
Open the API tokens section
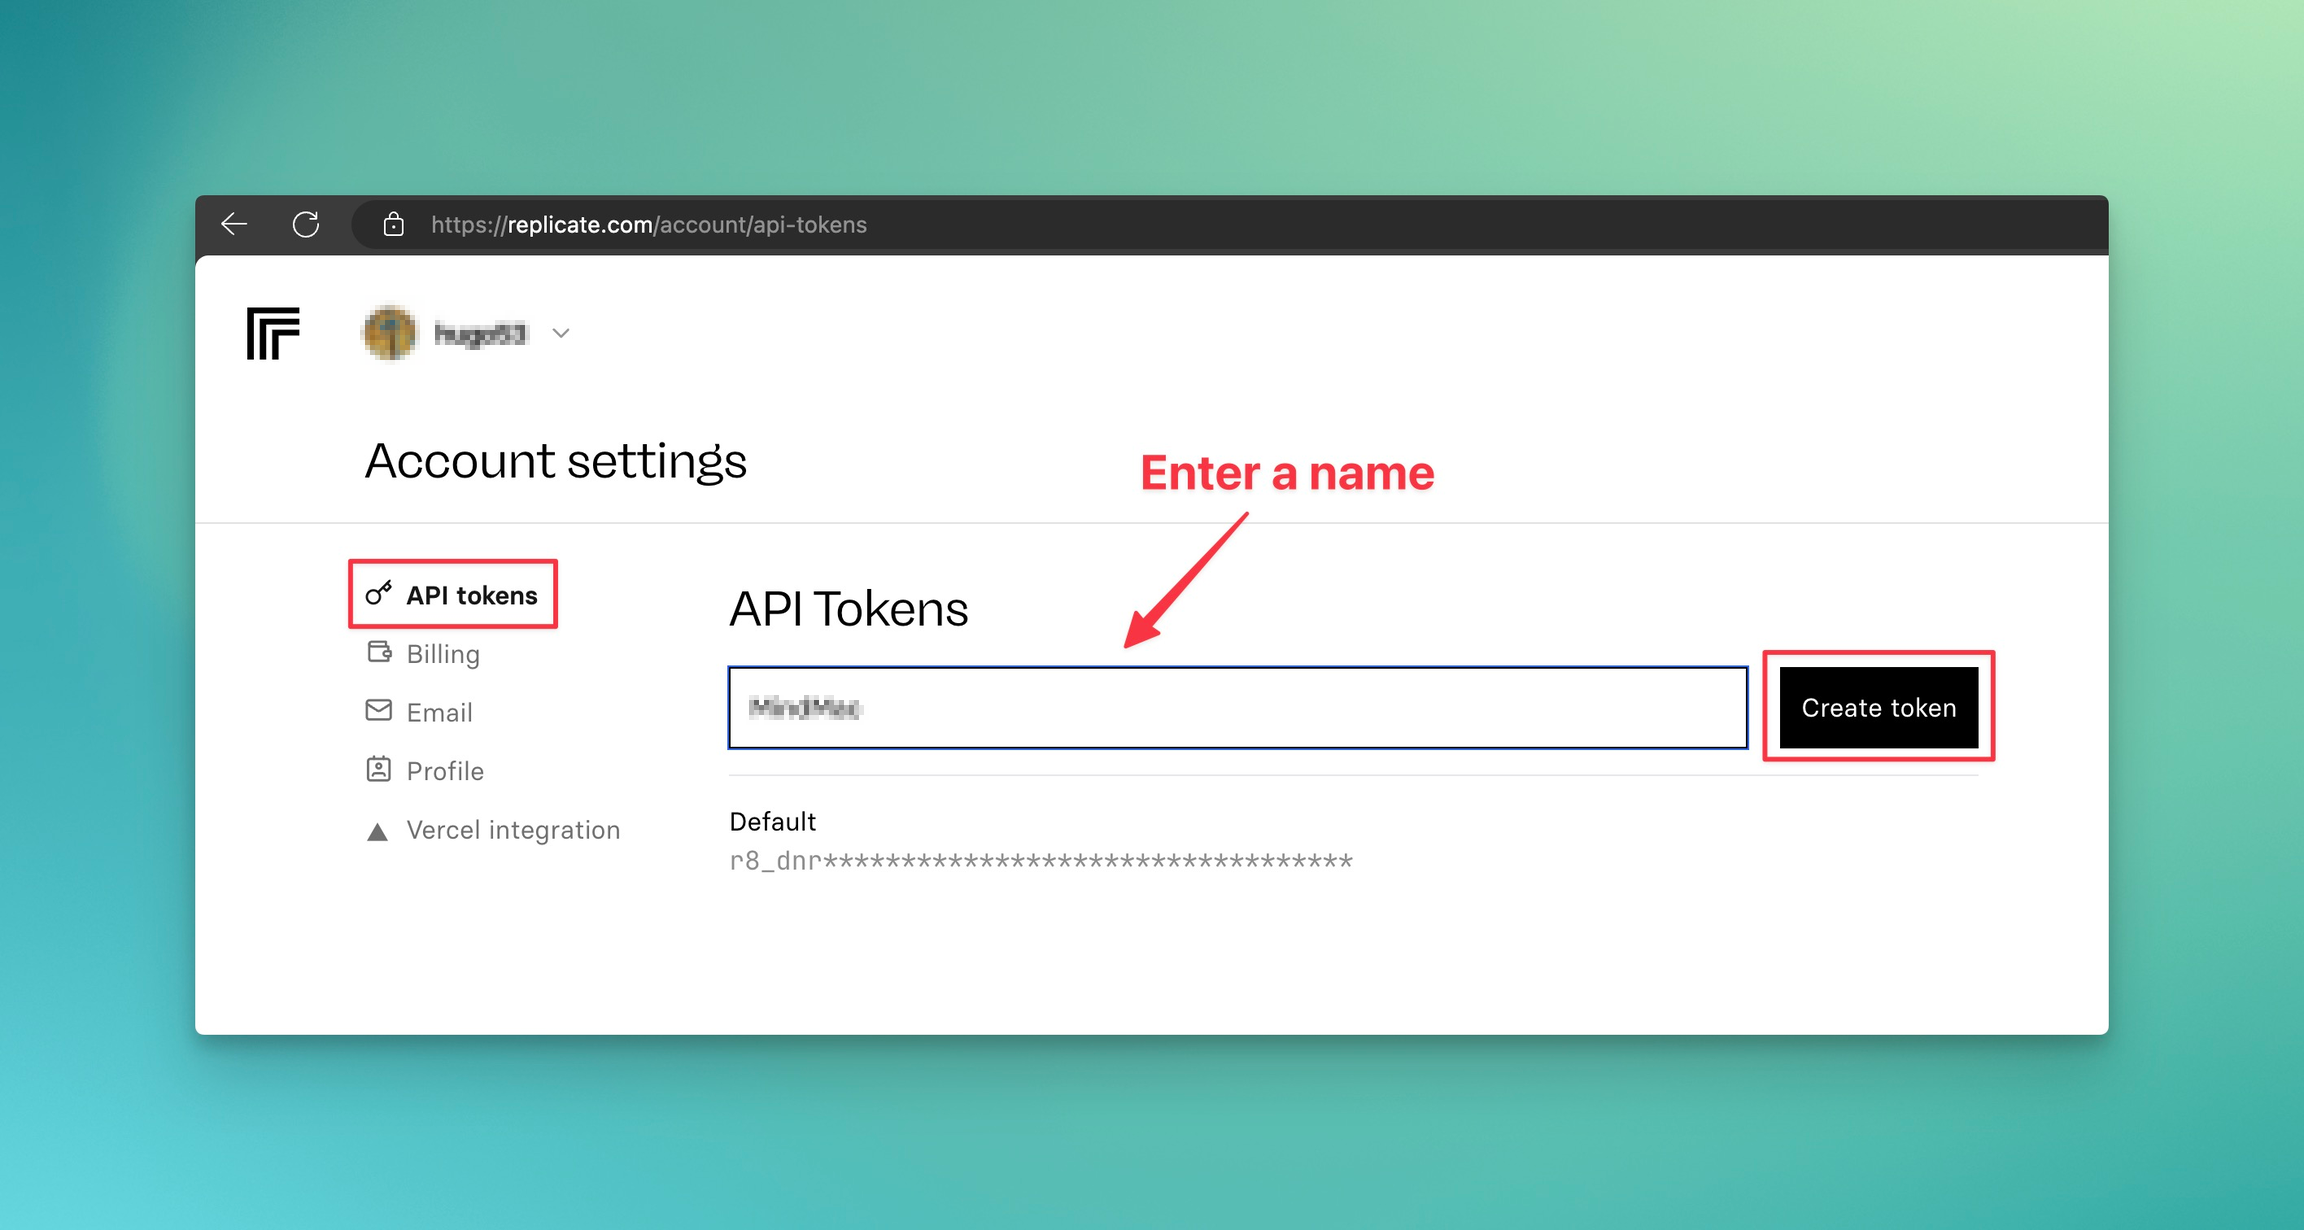[x=471, y=595]
